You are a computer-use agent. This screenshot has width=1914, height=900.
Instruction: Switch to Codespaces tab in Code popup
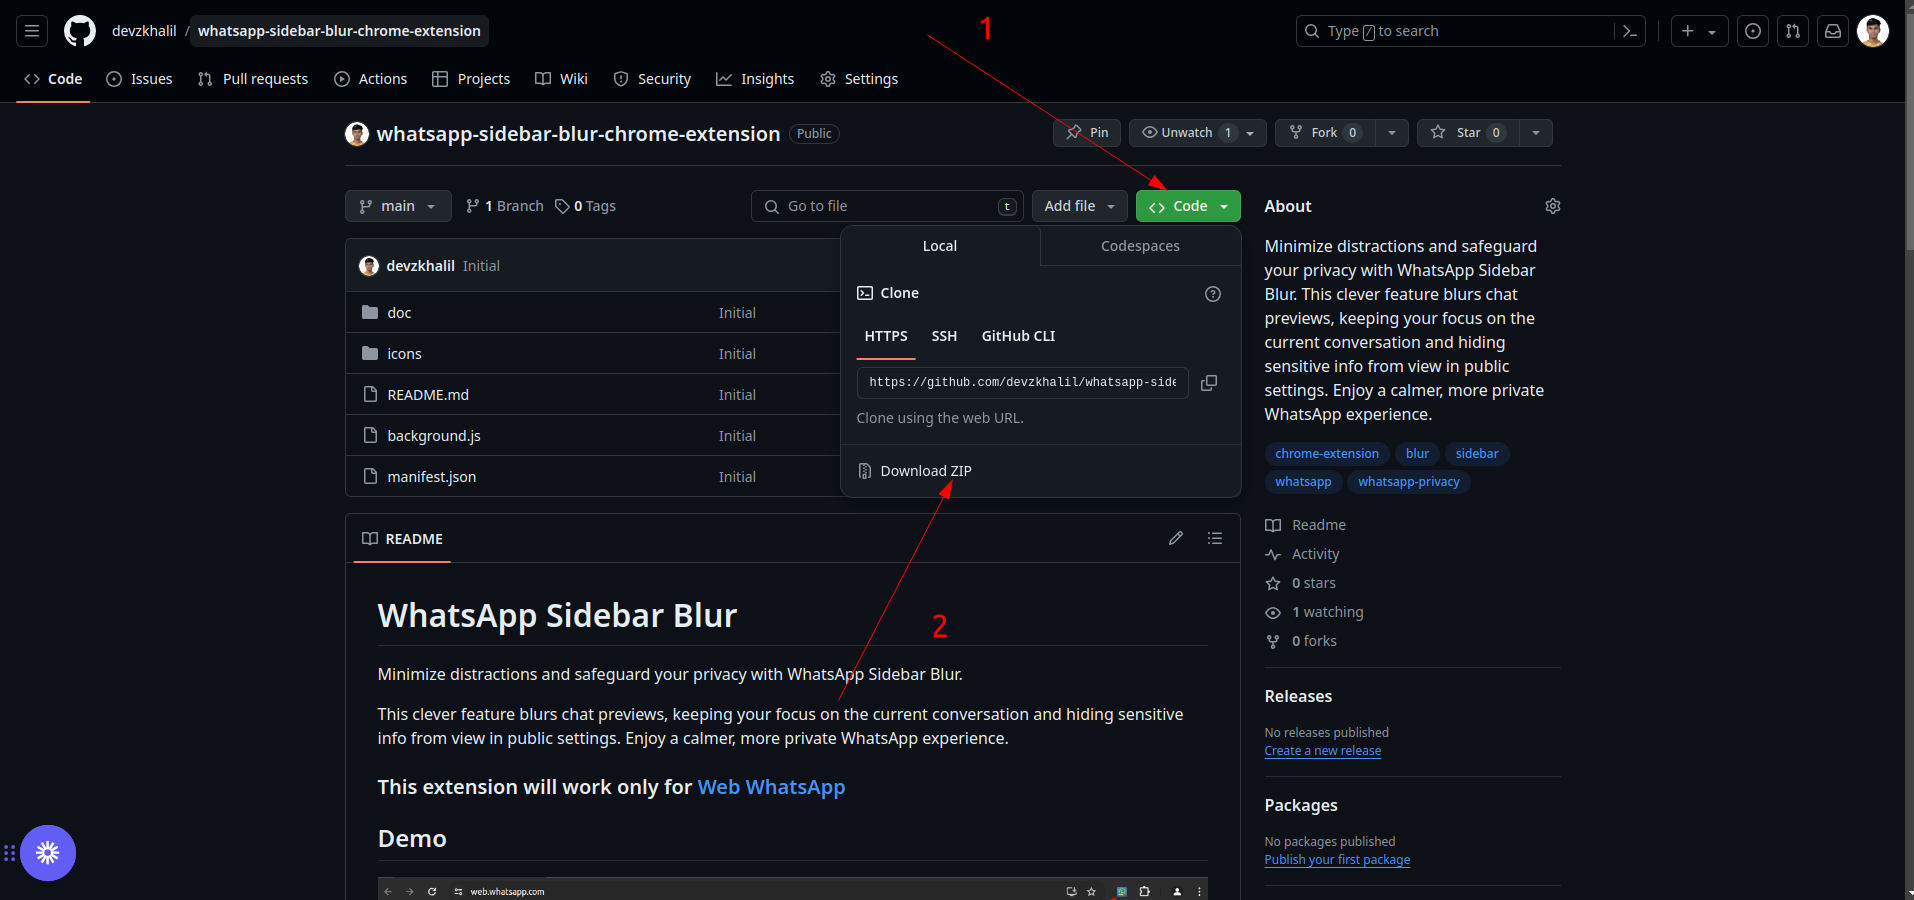coord(1140,246)
